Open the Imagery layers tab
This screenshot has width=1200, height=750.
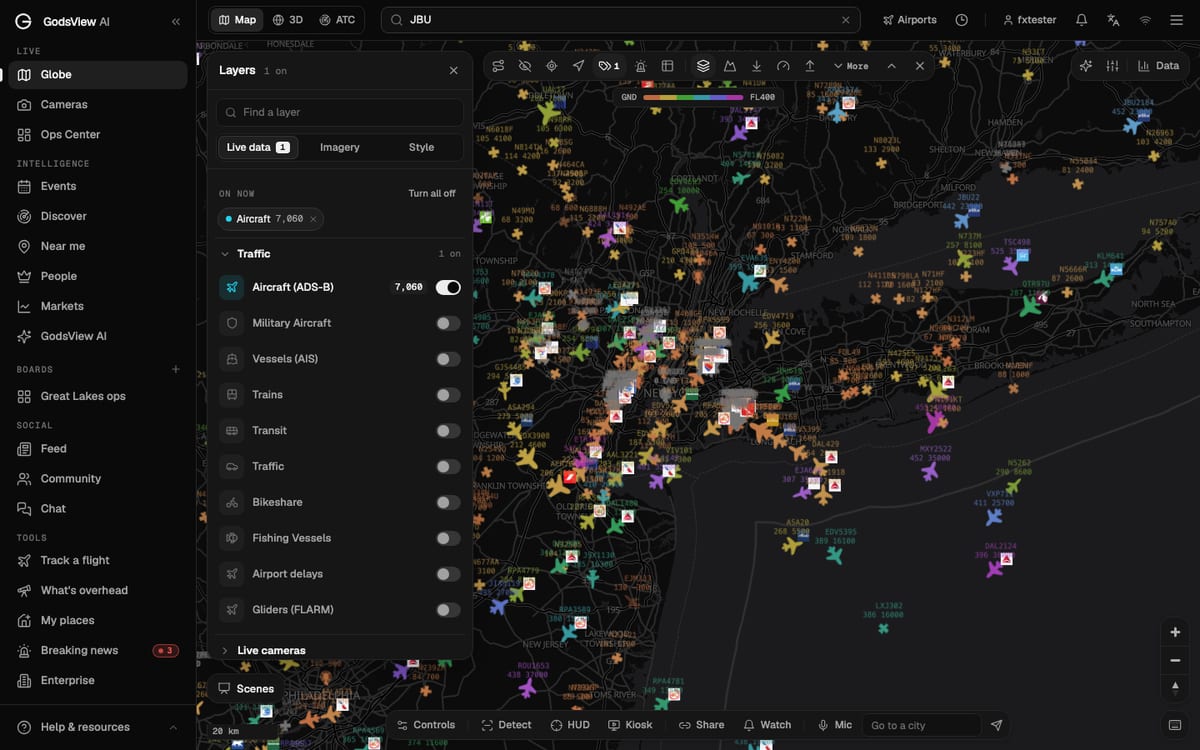[x=340, y=147]
